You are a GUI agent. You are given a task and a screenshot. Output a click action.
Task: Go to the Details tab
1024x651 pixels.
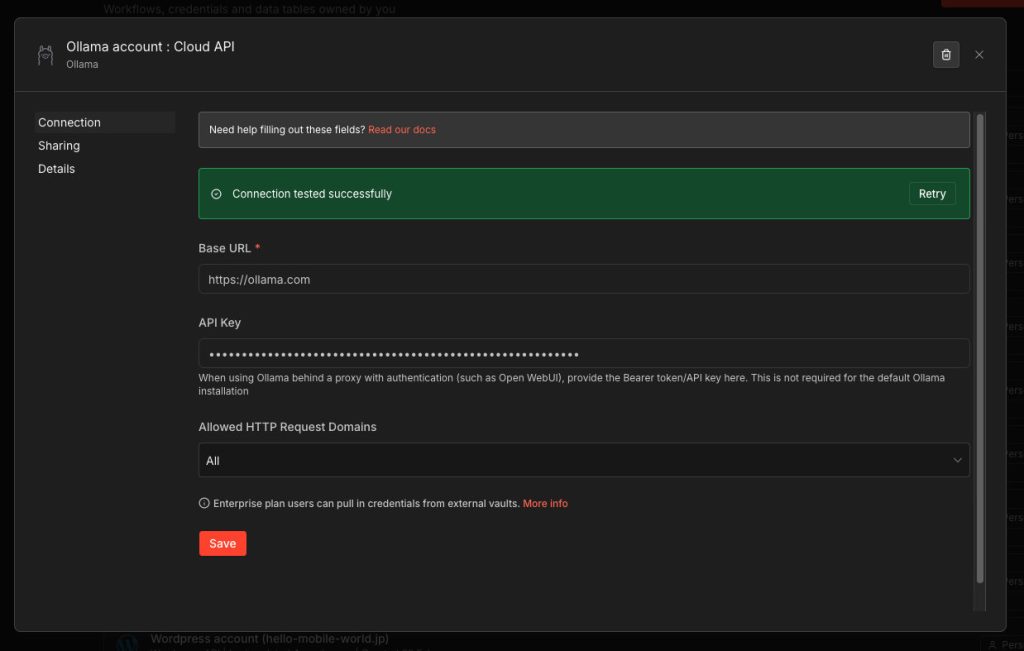click(57, 169)
